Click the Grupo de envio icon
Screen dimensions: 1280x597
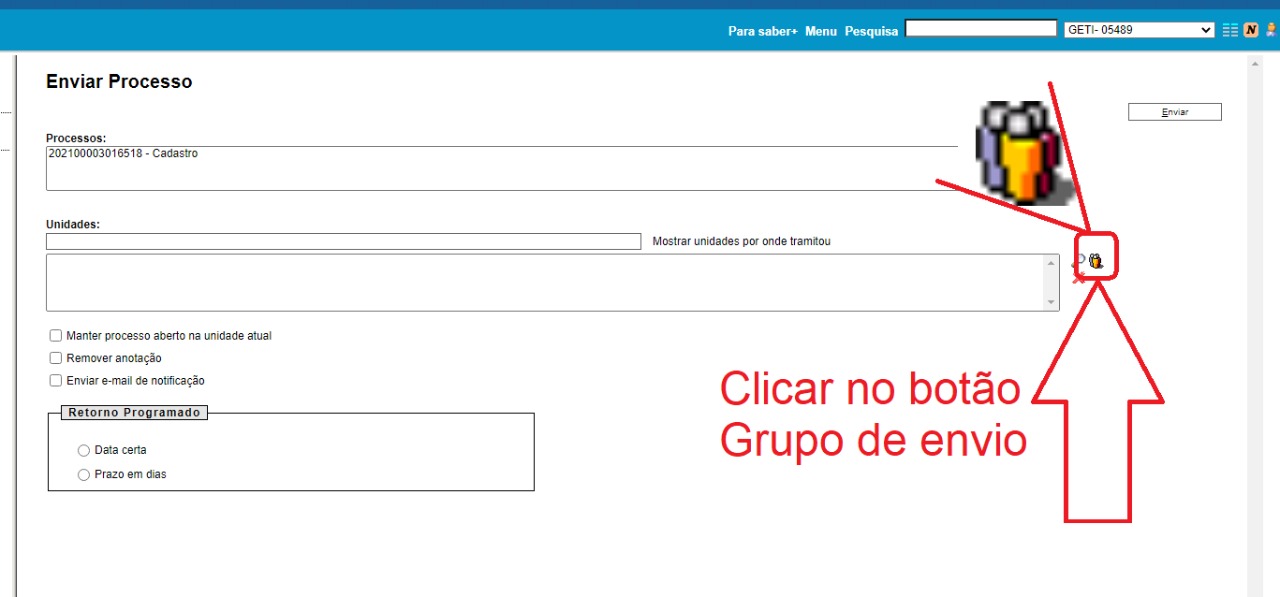click(x=1096, y=261)
